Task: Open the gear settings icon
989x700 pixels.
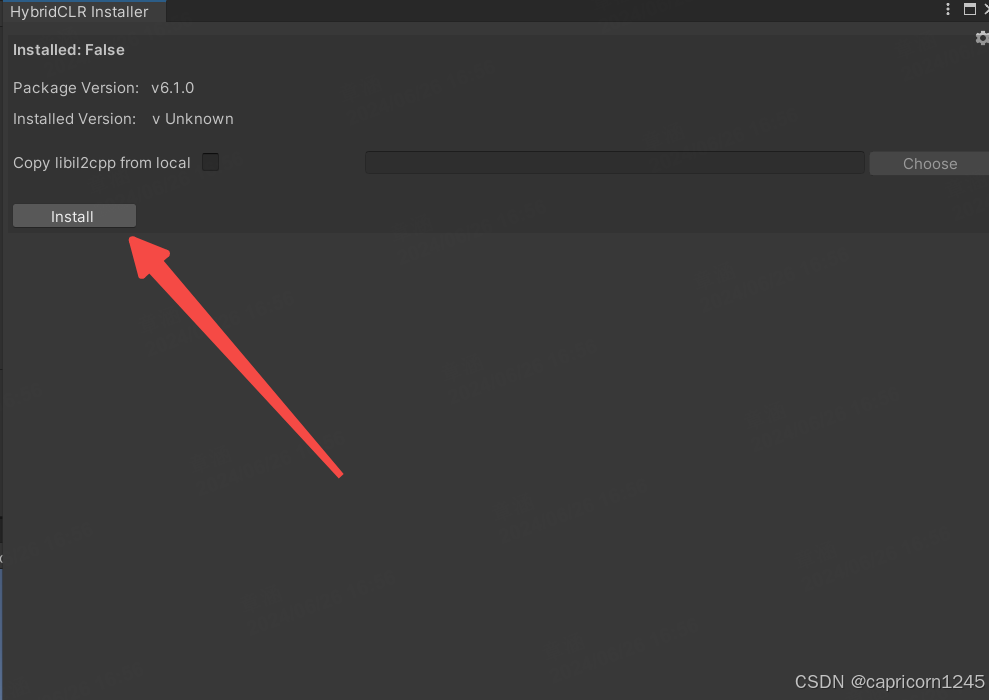Action: [982, 38]
